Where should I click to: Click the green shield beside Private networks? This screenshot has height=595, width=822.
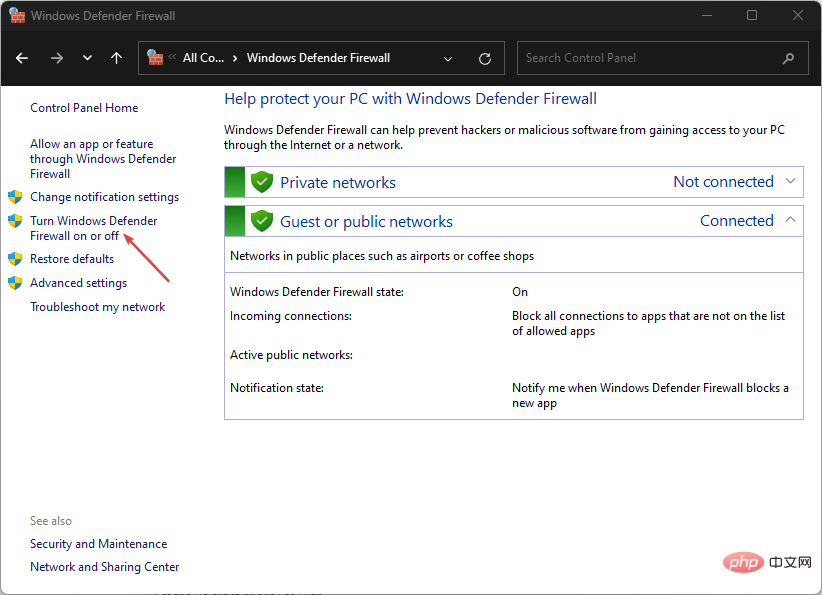(262, 182)
